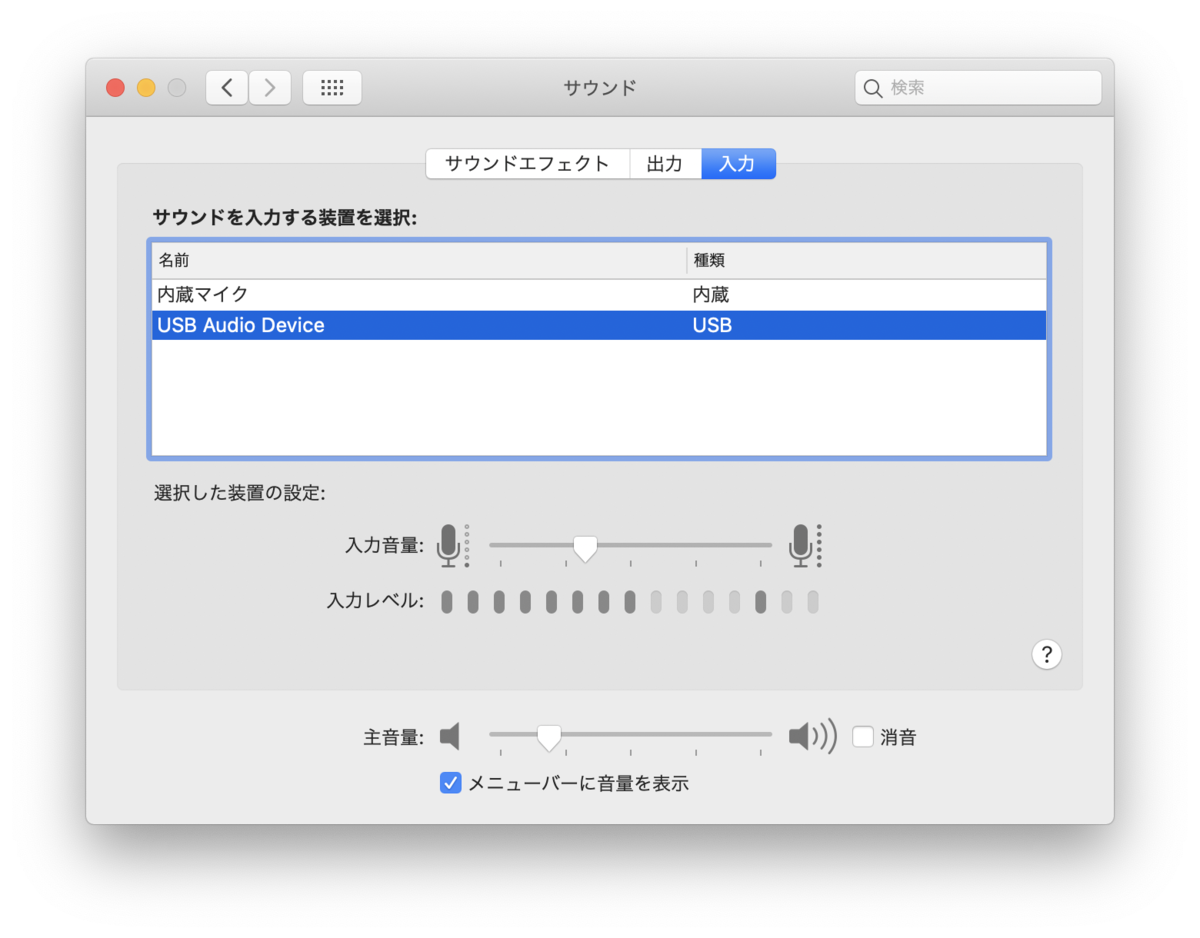Viewport: 1200px width, 938px height.
Task: Close the サウンド window with red button
Action: click(116, 88)
